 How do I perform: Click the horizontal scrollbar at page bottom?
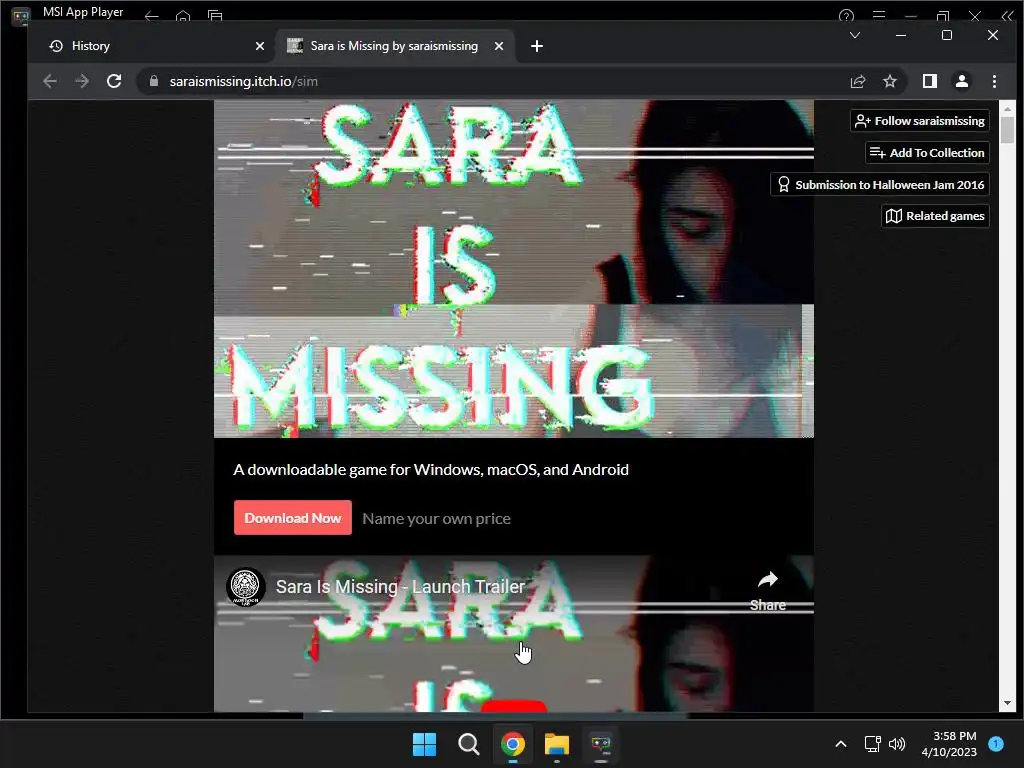[x=495, y=716]
